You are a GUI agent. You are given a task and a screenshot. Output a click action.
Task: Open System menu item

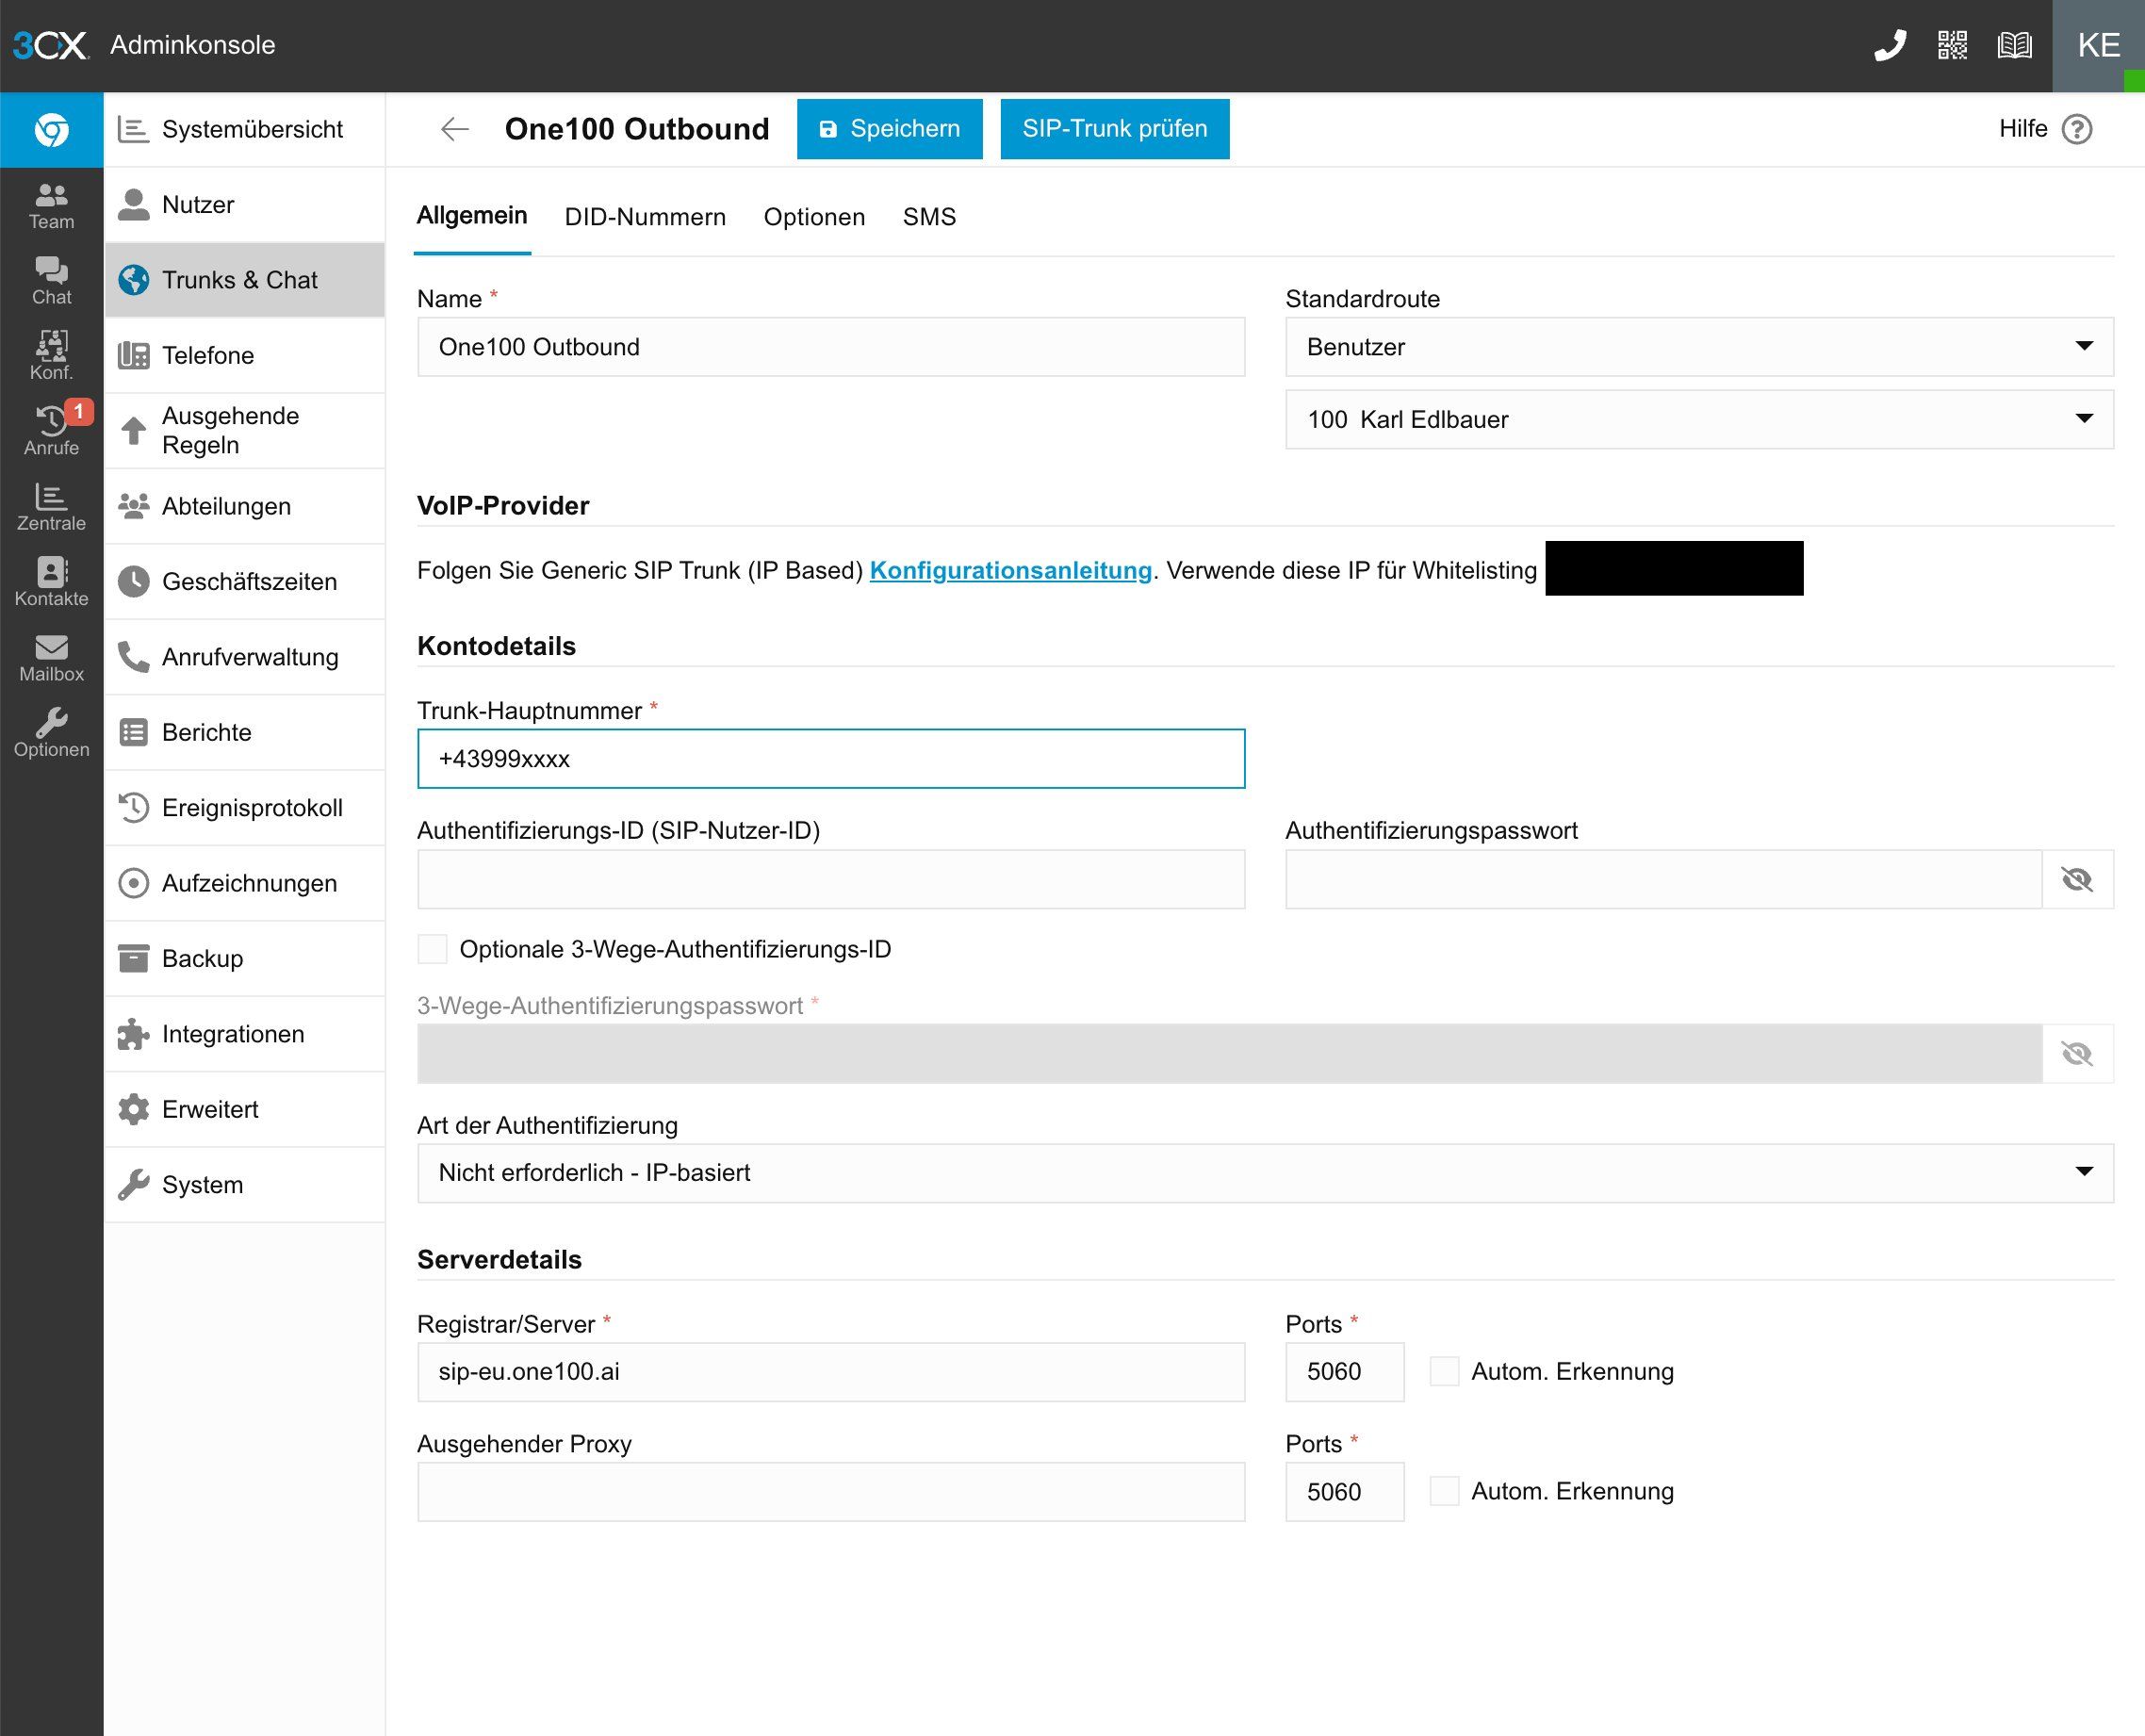(x=245, y=1184)
